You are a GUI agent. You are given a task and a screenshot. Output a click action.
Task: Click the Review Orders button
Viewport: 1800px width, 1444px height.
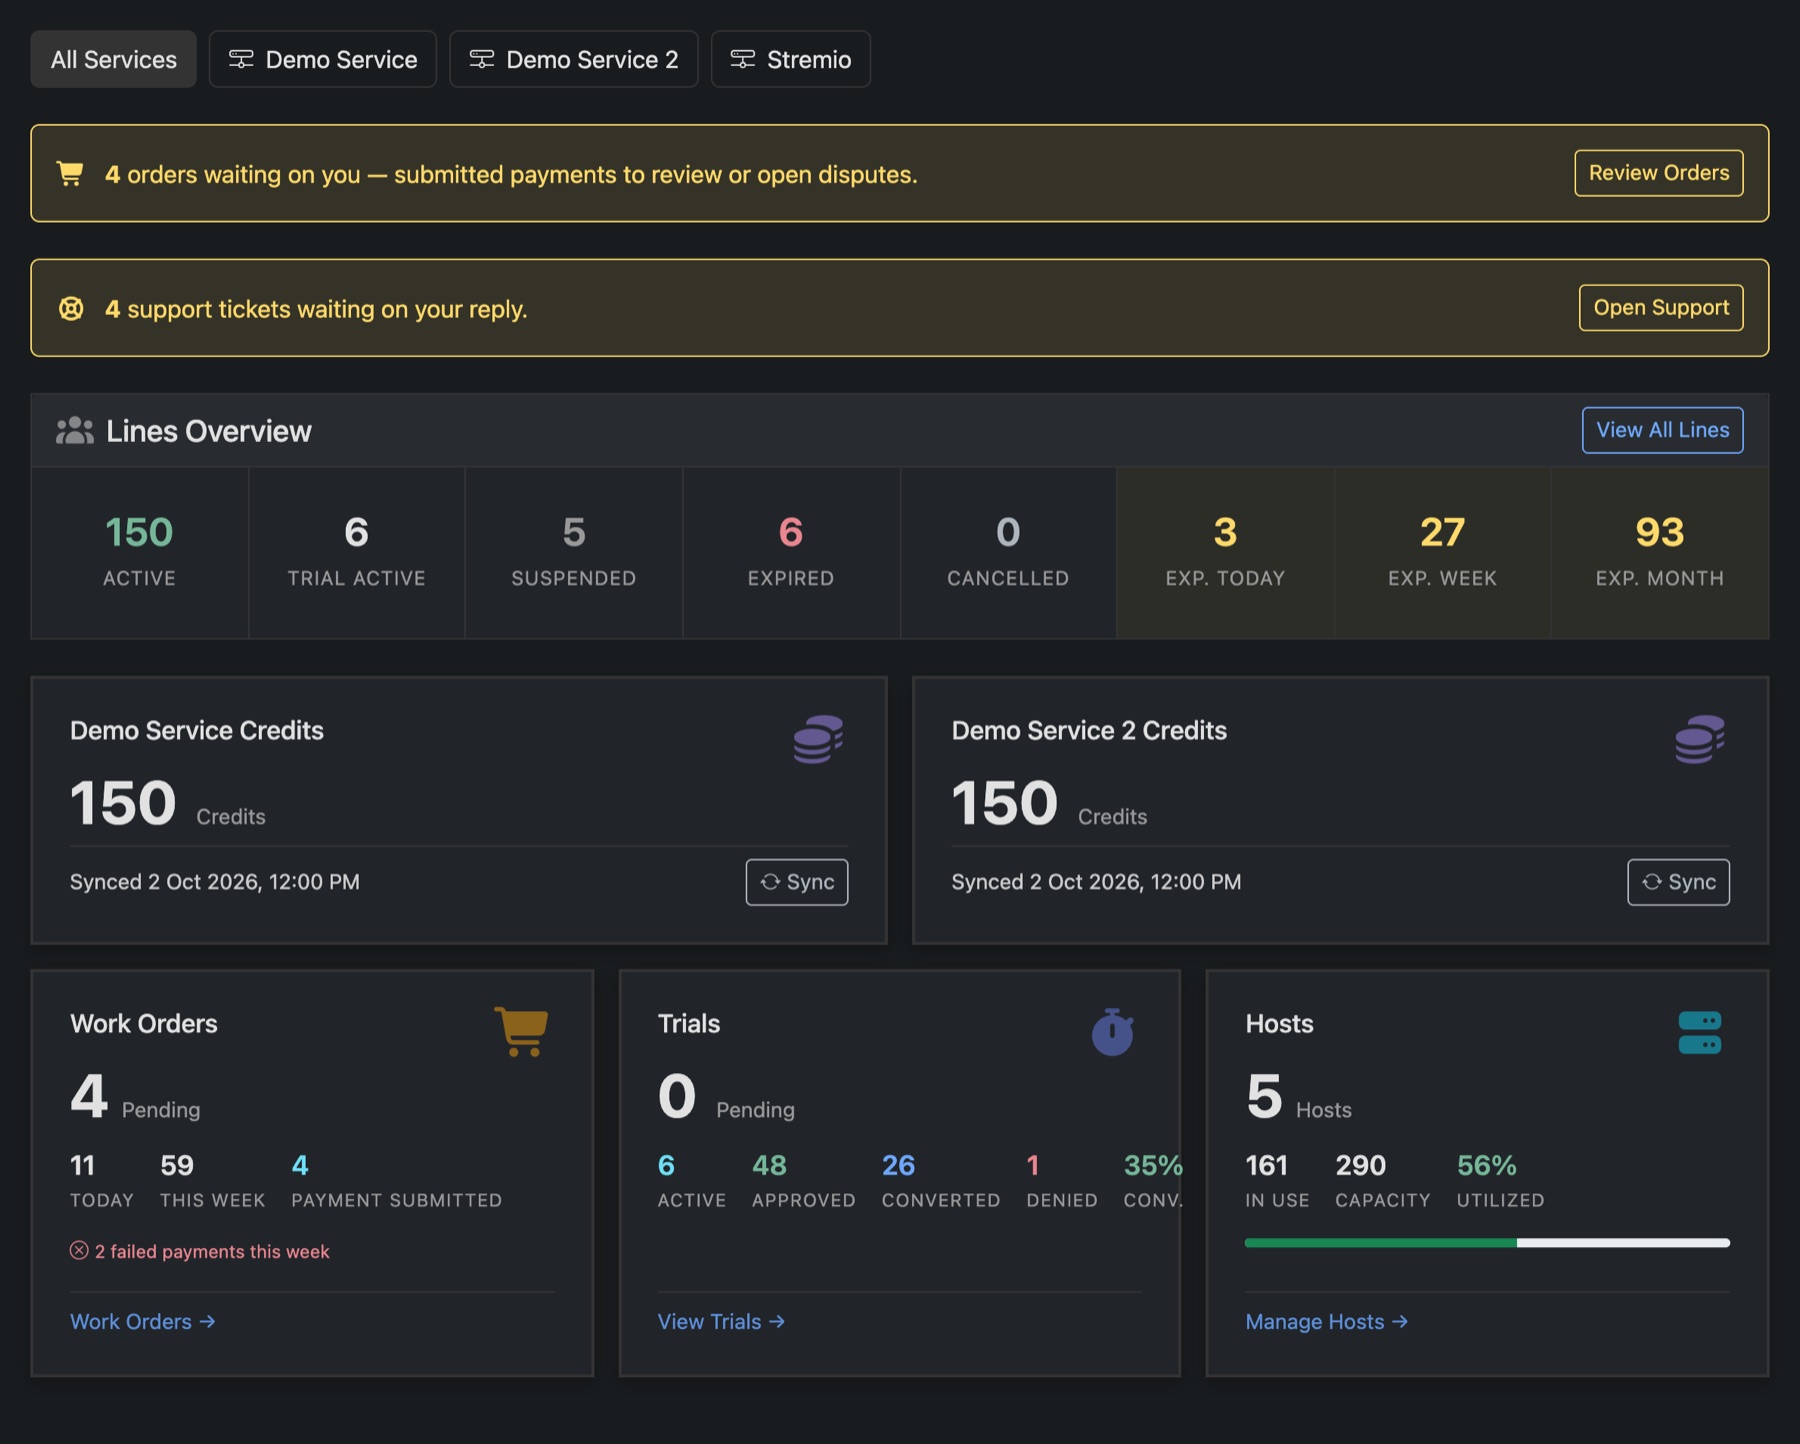(1659, 173)
